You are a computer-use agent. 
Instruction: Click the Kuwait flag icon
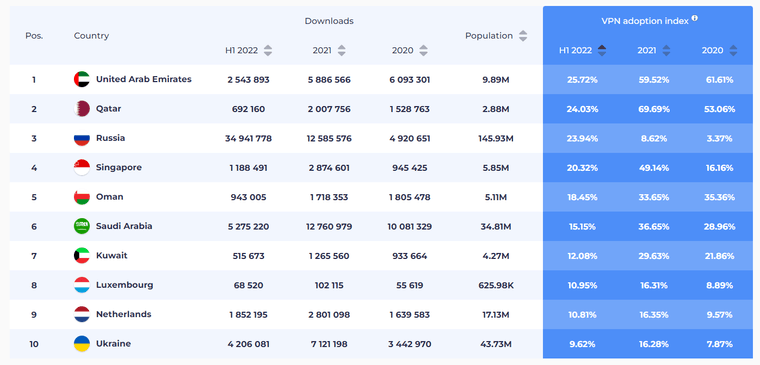pos(82,255)
